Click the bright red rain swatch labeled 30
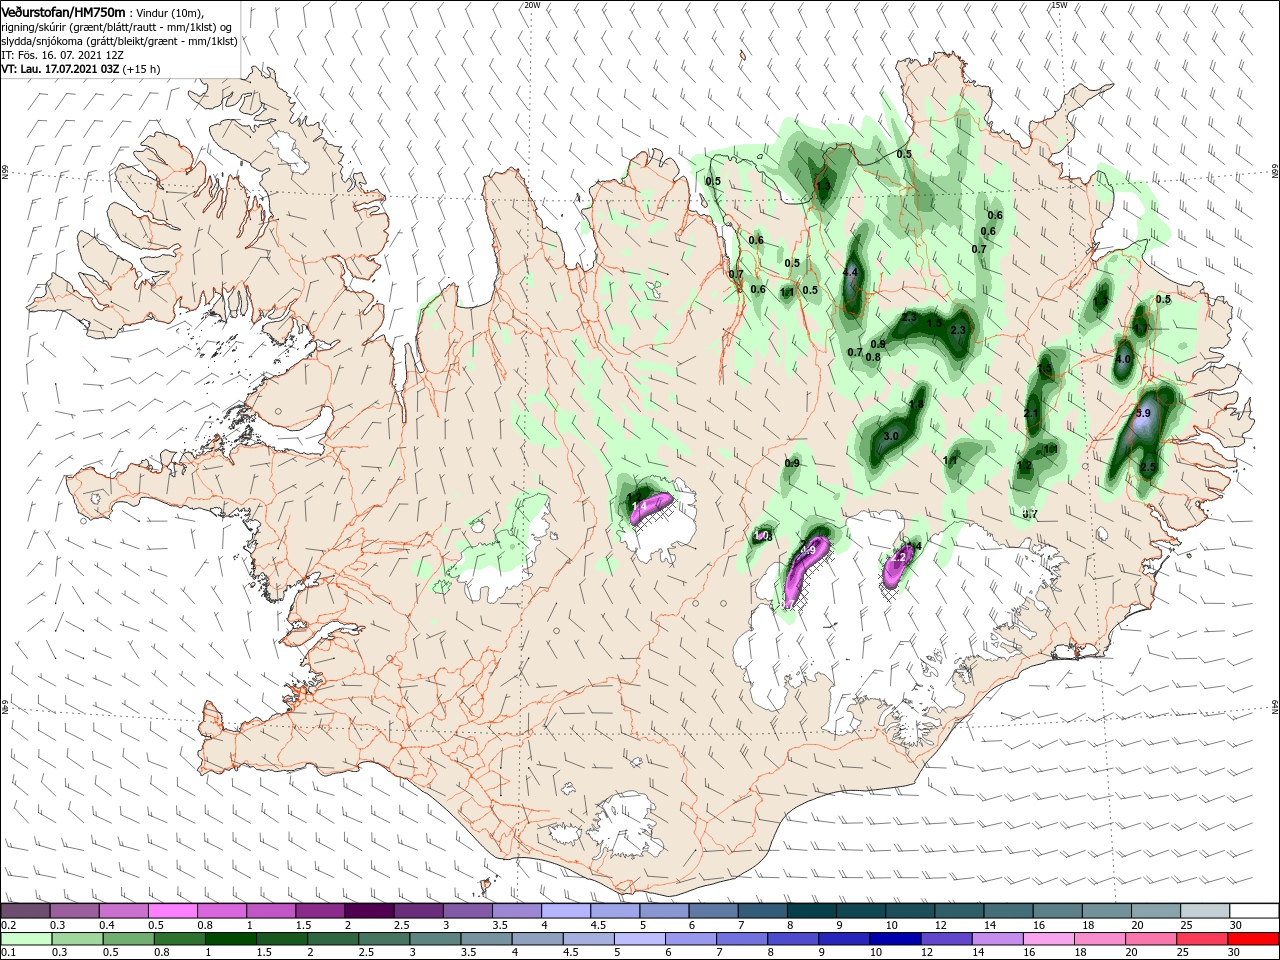The image size is (1280, 960). 1253,939
